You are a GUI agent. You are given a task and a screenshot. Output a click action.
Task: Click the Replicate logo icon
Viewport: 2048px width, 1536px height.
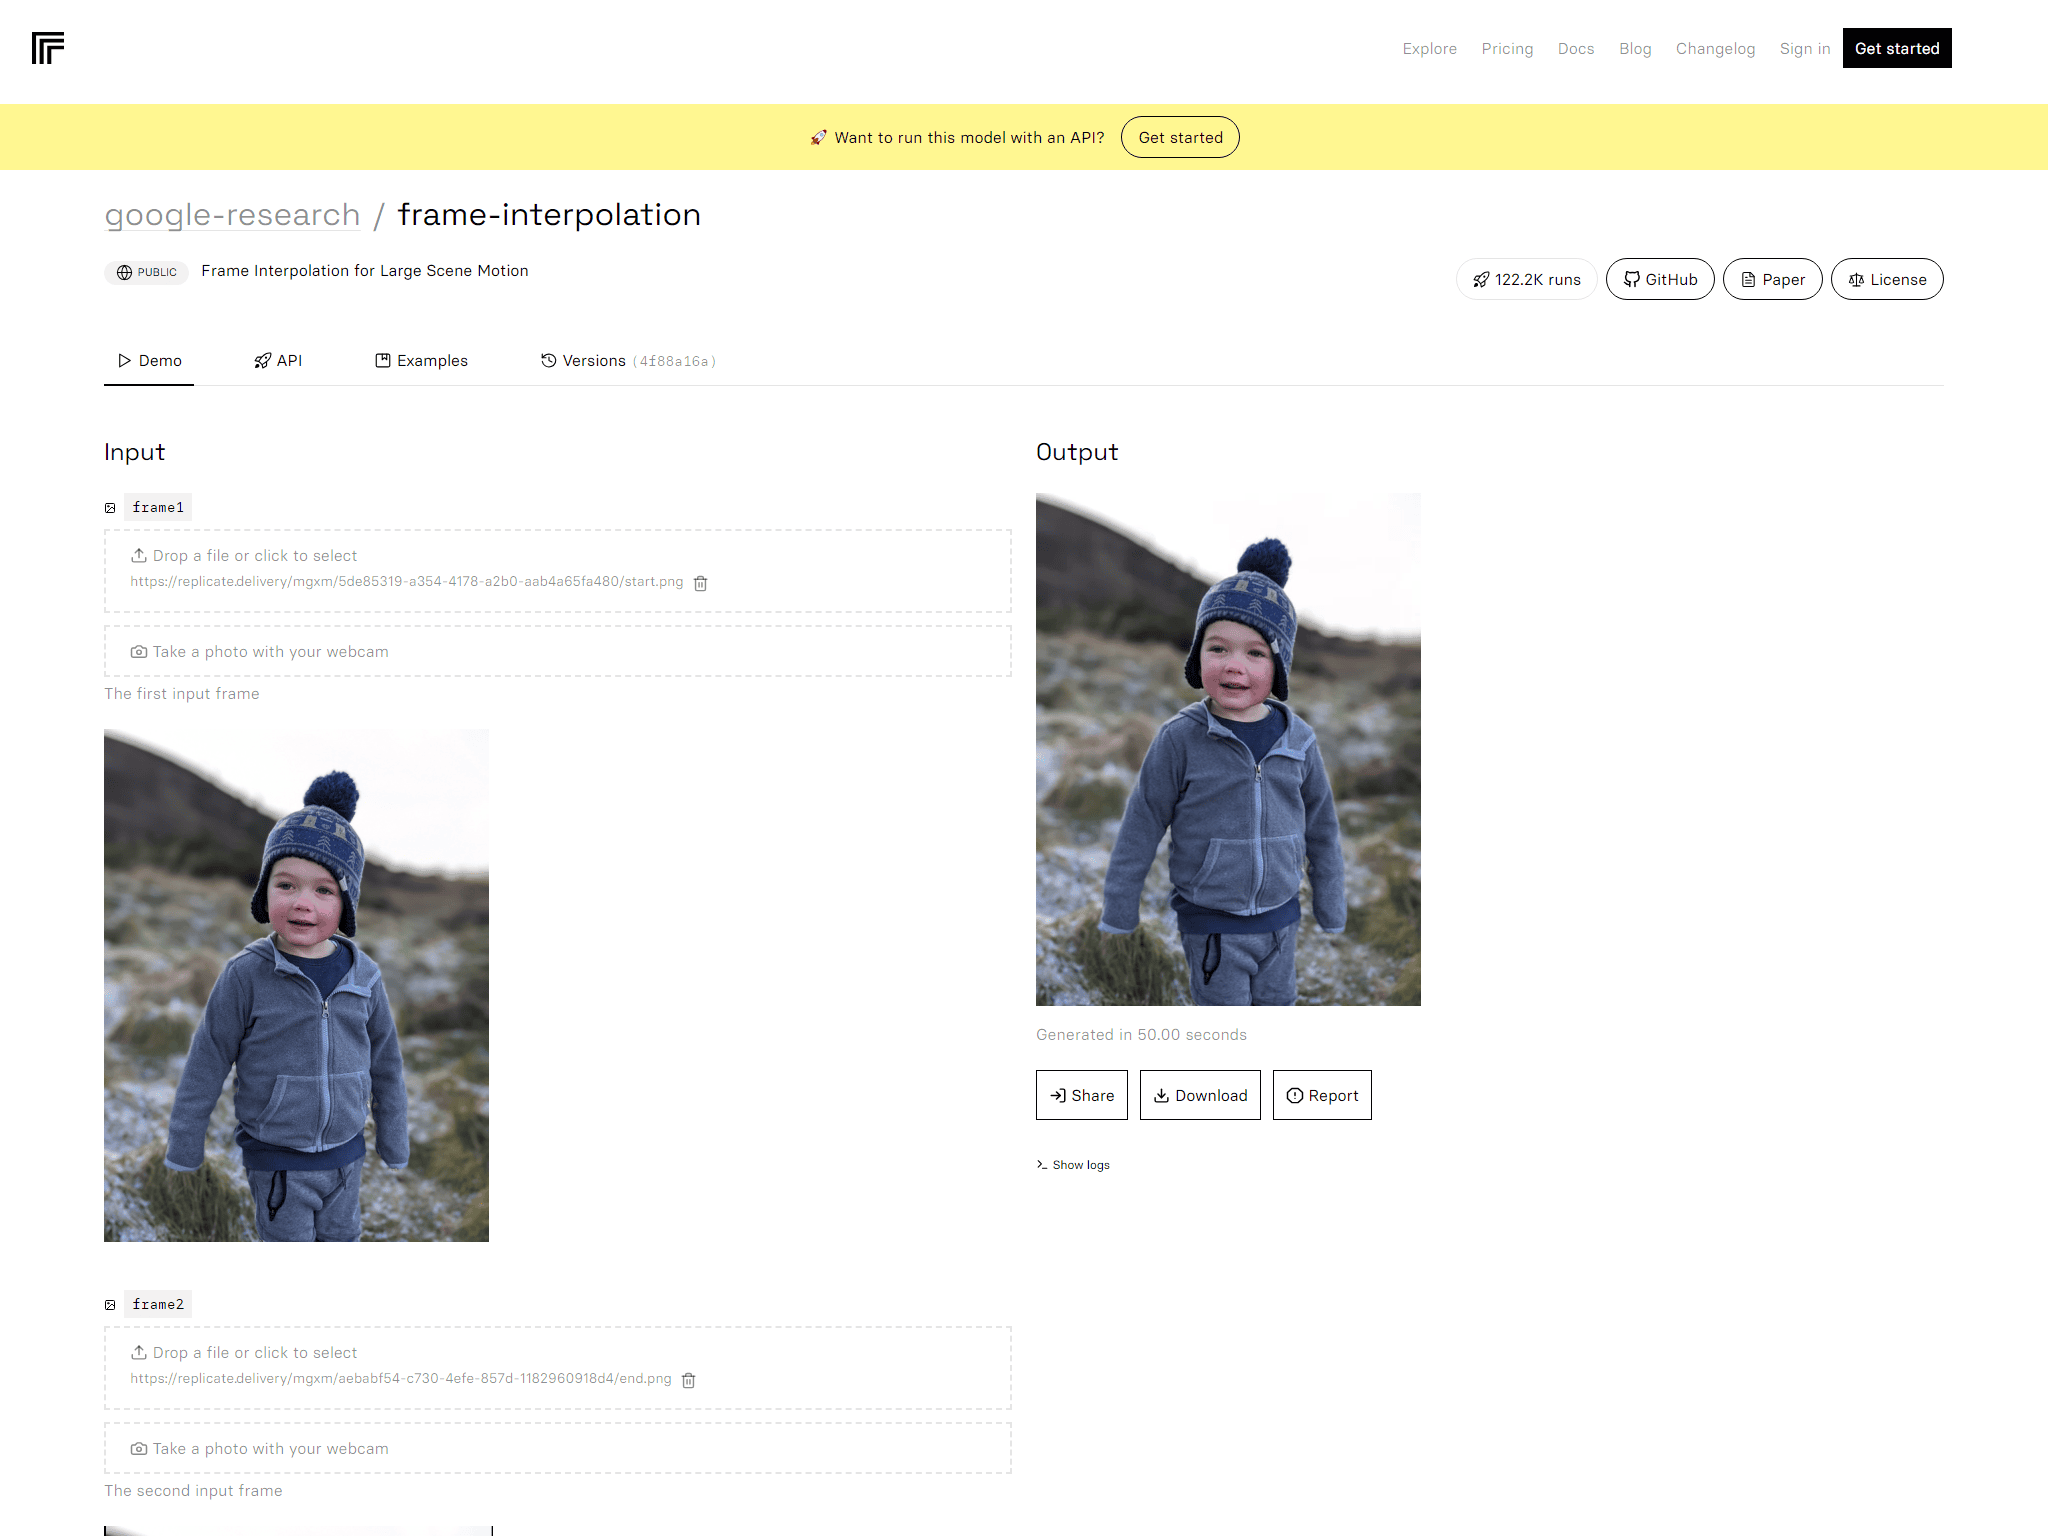pos(48,48)
